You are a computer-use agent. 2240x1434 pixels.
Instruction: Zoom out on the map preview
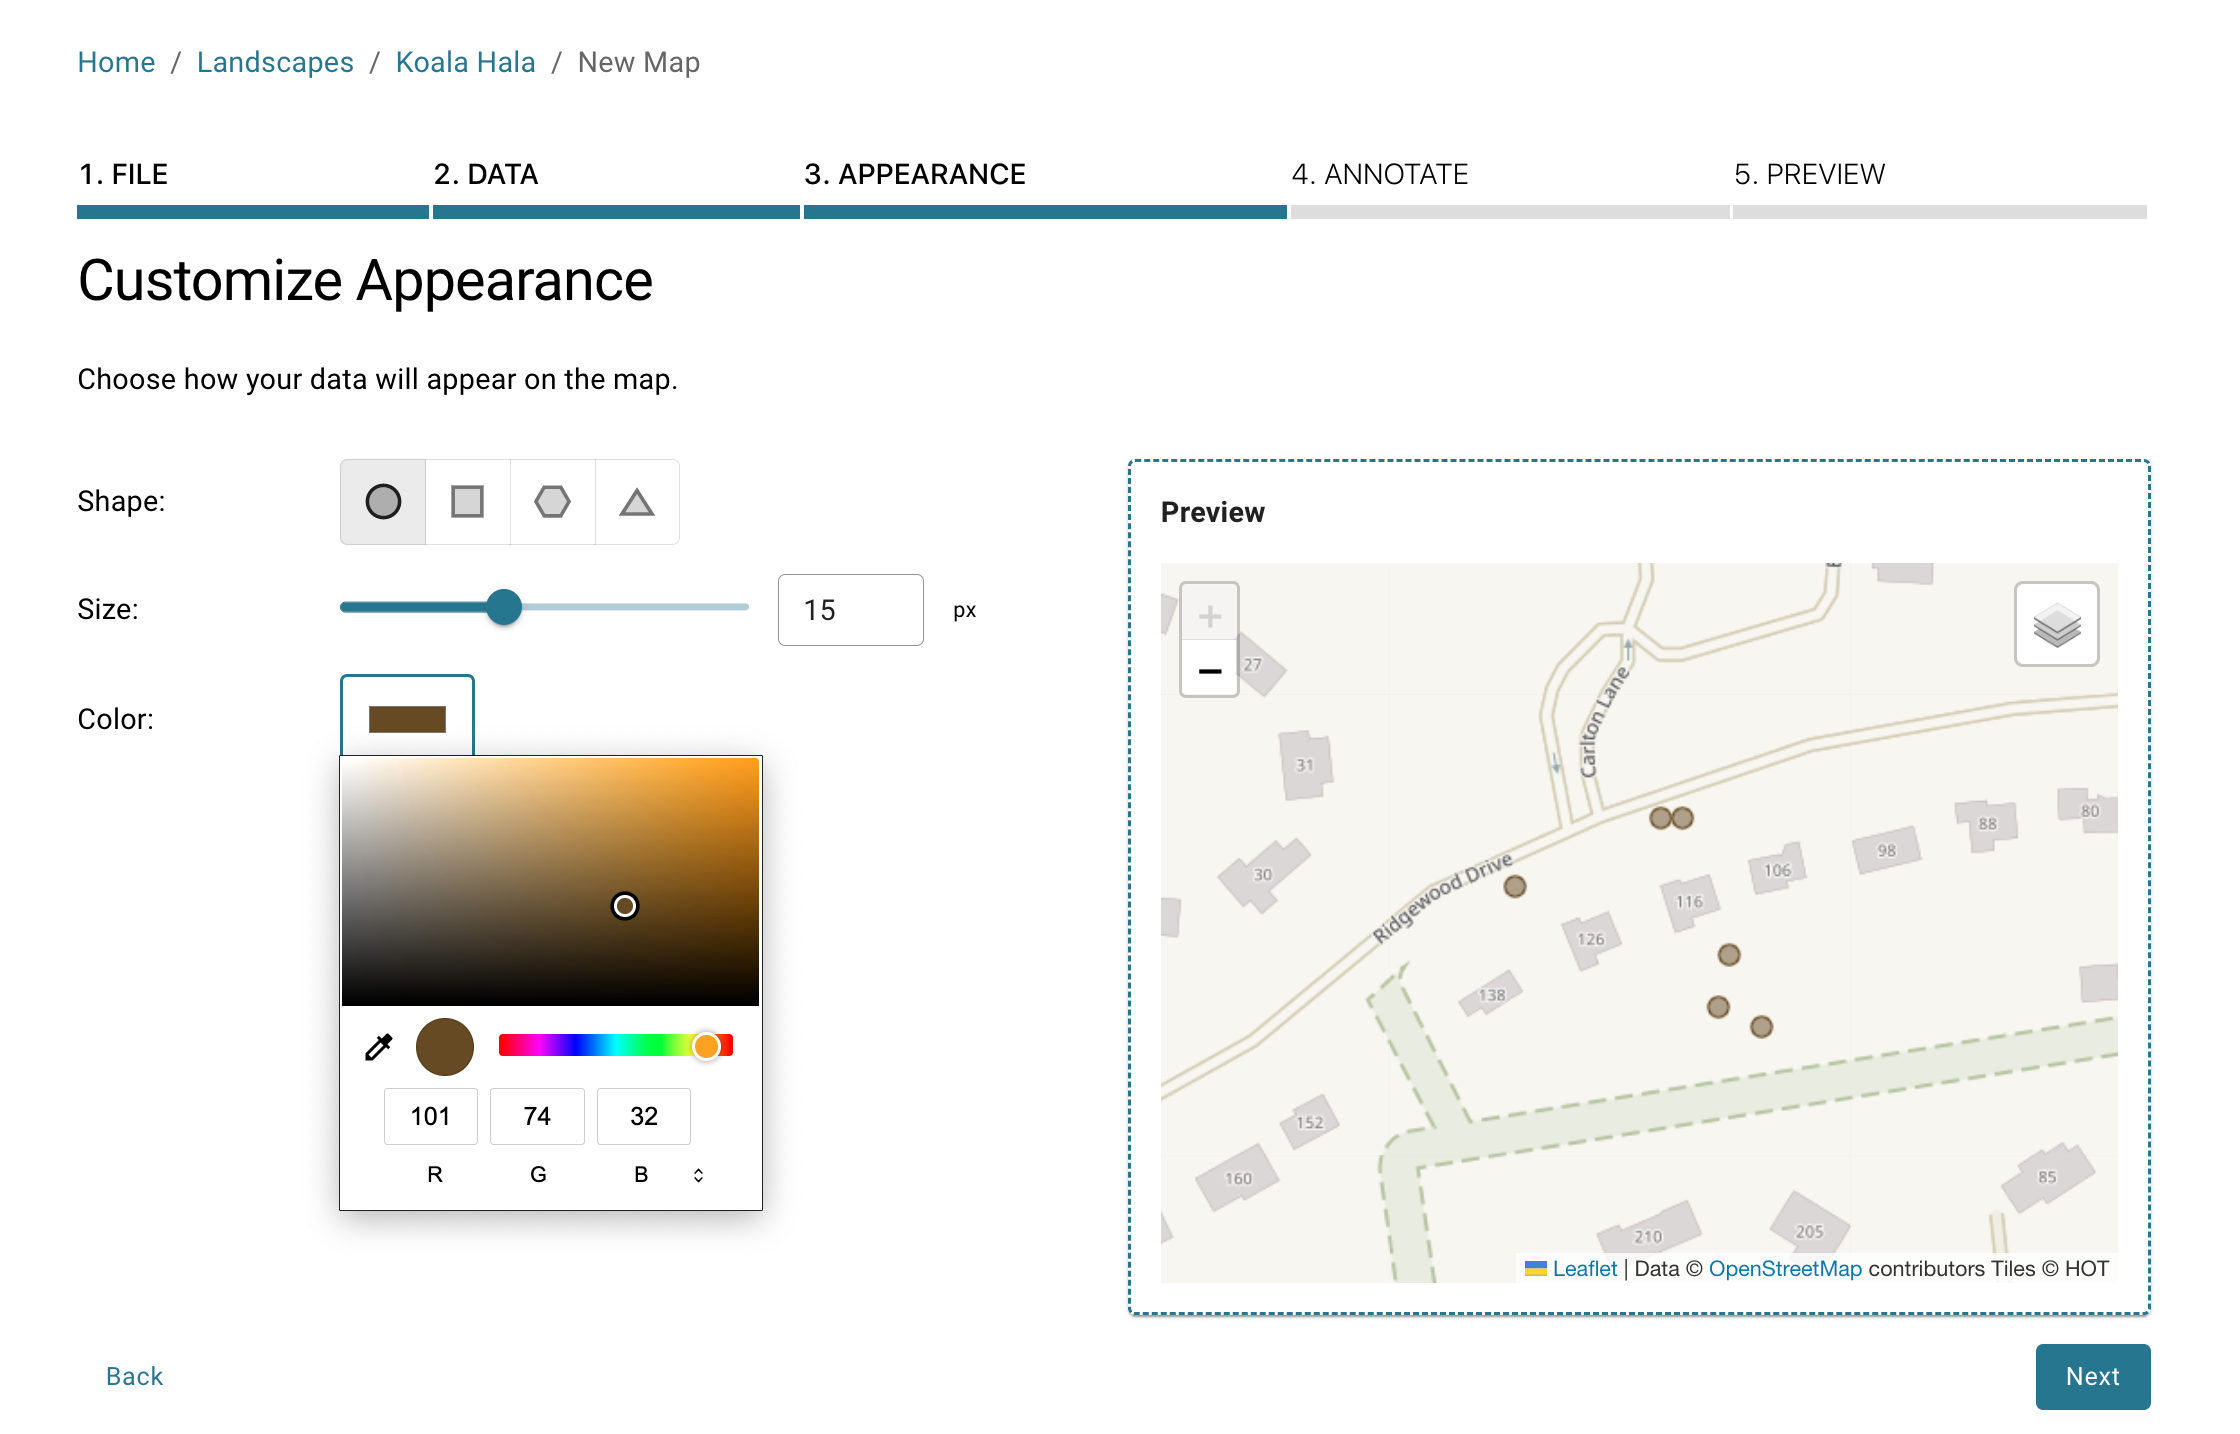click(x=1209, y=669)
